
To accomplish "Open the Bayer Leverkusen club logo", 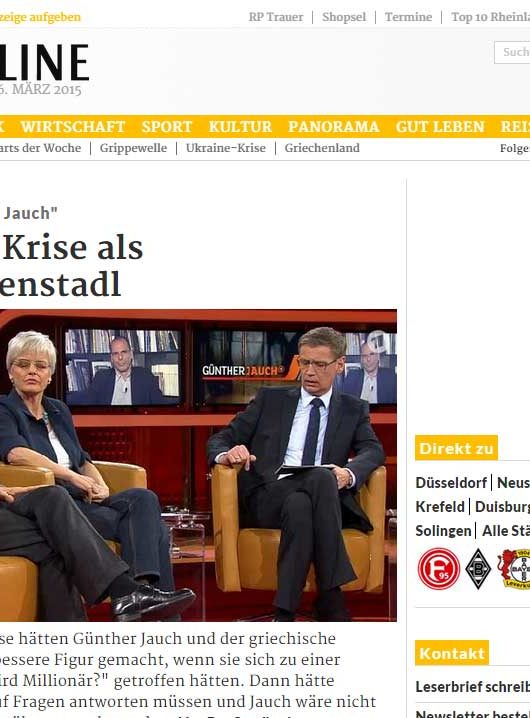I will tap(514, 568).
